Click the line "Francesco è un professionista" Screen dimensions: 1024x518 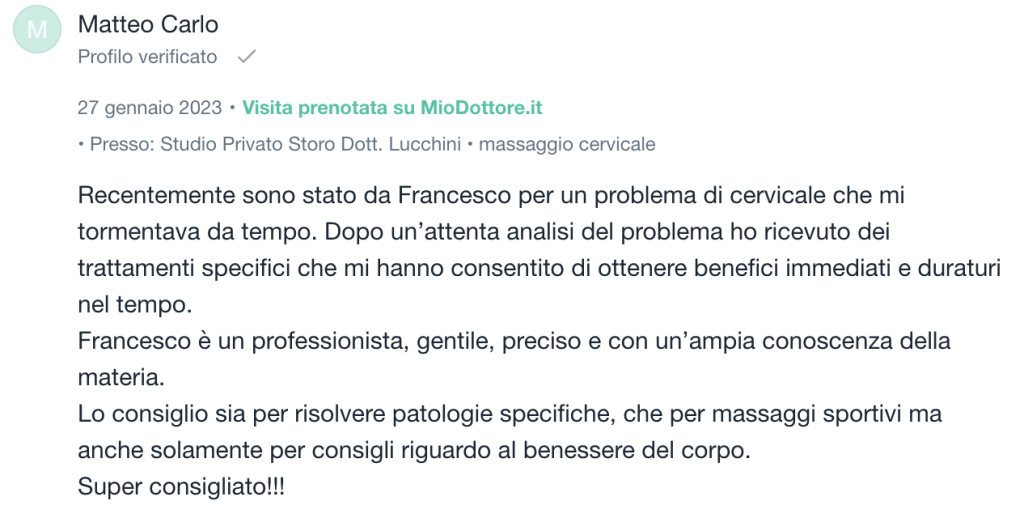pos(513,341)
